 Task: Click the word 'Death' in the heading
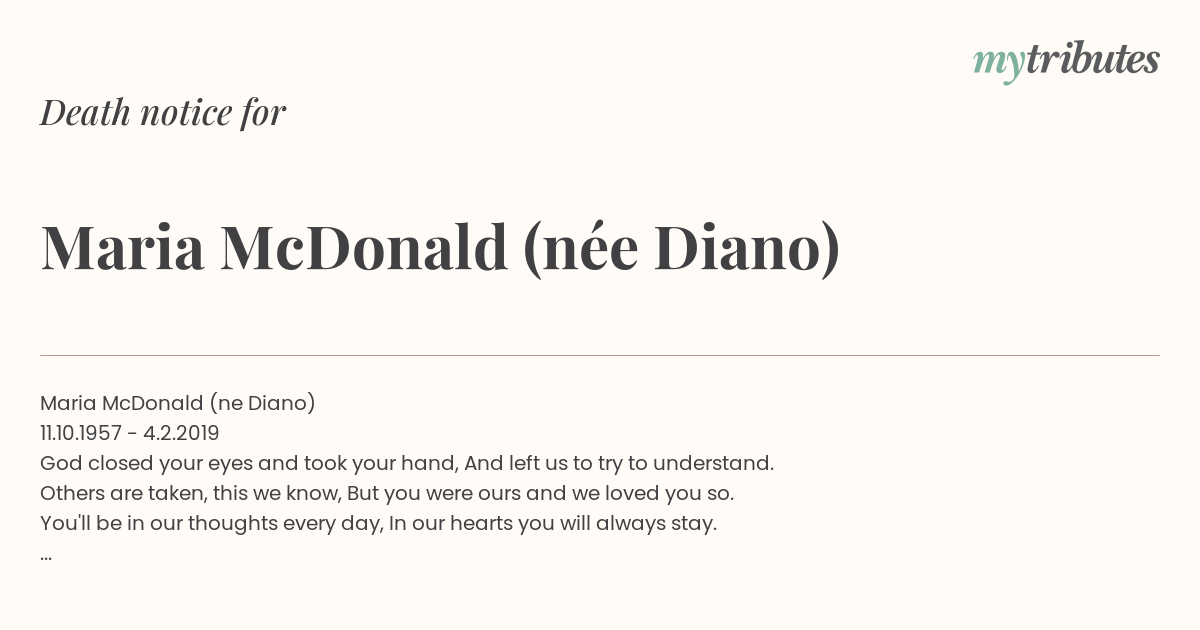pos(85,113)
